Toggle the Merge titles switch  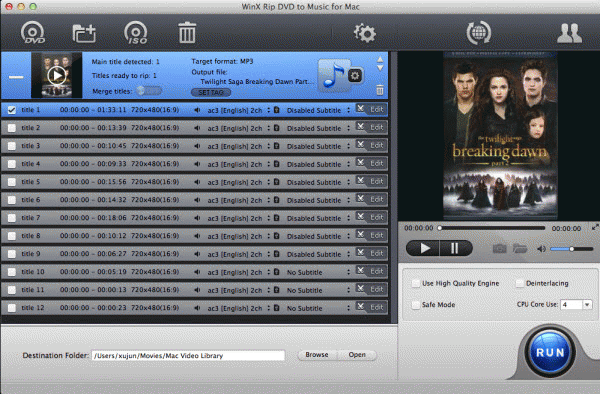[x=149, y=91]
